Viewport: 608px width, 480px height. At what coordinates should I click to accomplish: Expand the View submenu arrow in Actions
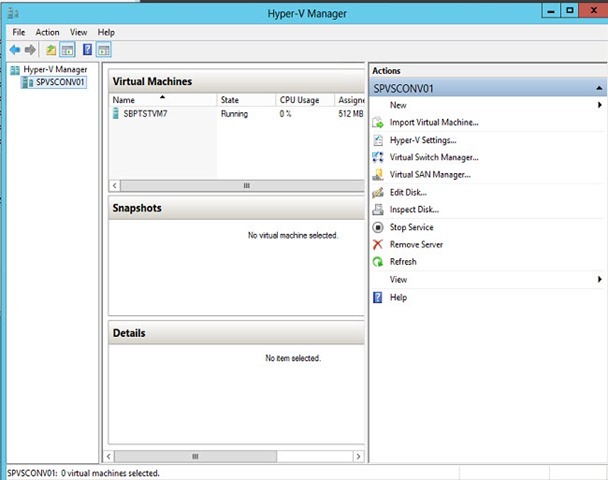click(599, 279)
